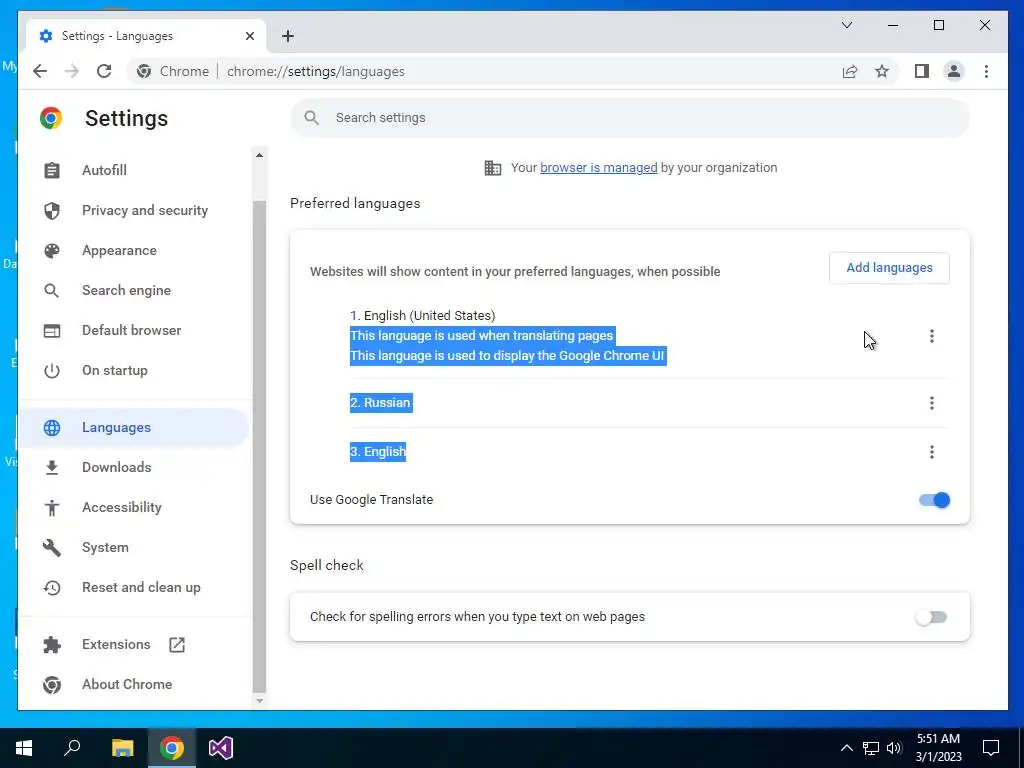Click the Chrome site info icon in address bar
The width and height of the screenshot is (1024, 768).
pos(144,71)
